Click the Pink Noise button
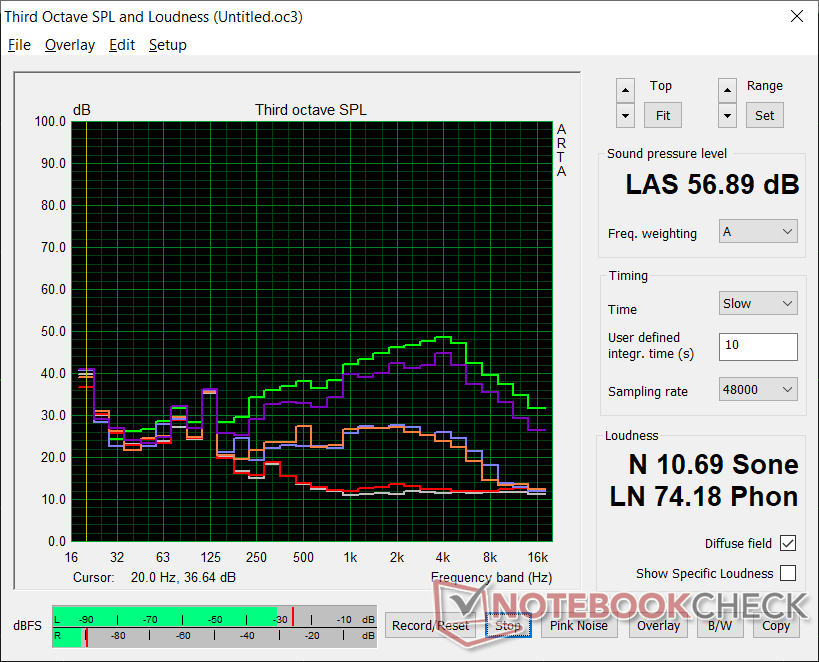 tap(578, 625)
